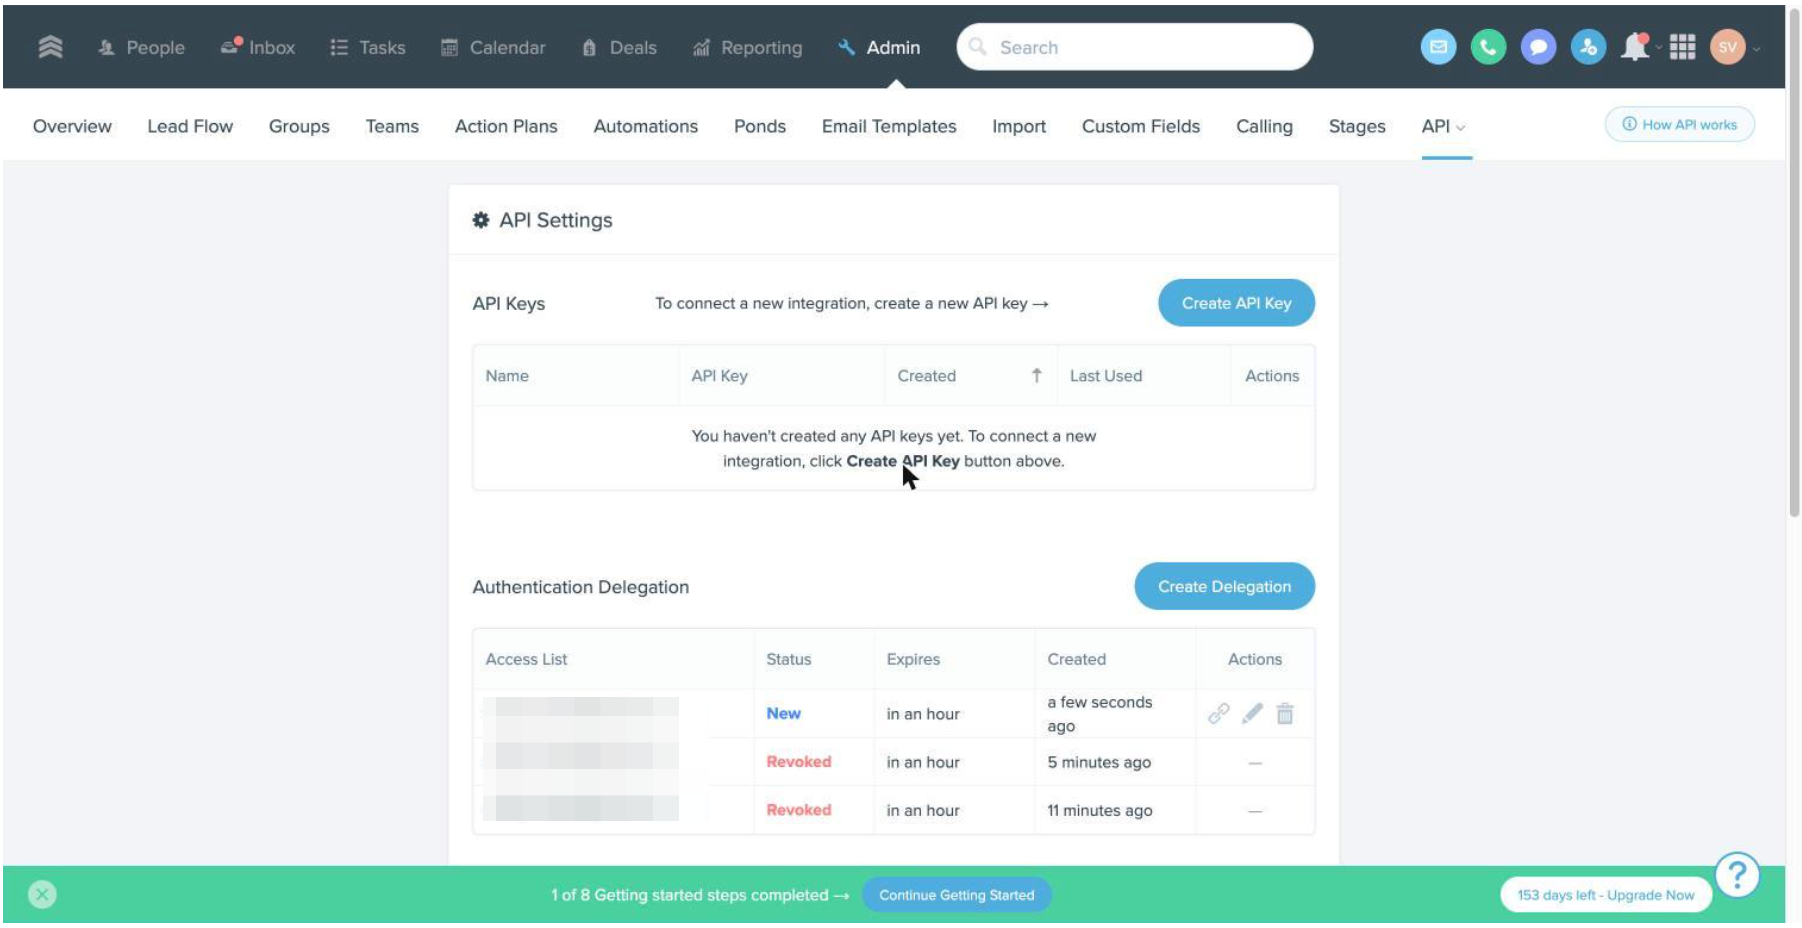The image size is (1802, 928).
Task: Open the Ponds tab
Action: point(760,126)
